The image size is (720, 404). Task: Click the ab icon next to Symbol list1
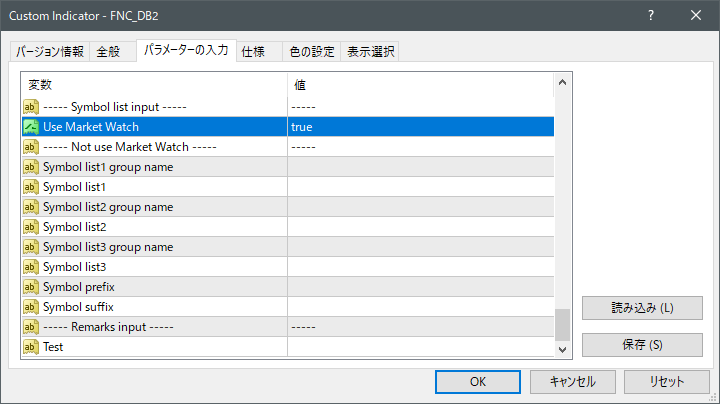tap(31, 187)
